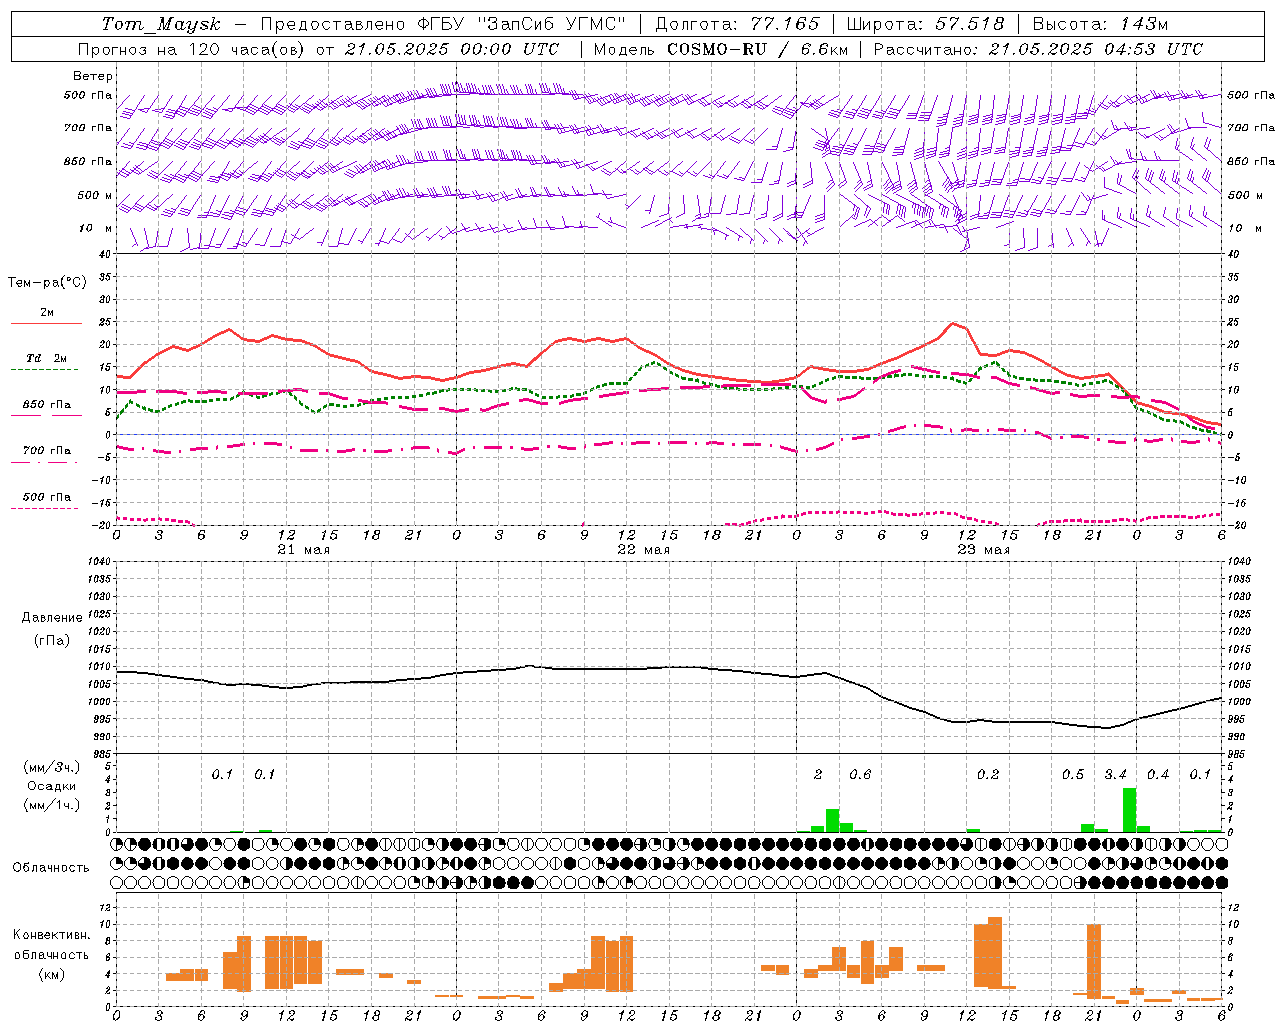Viewport: 1280px width, 1024px height.
Task: Click the 23 мая date label
Action: [x=983, y=550]
